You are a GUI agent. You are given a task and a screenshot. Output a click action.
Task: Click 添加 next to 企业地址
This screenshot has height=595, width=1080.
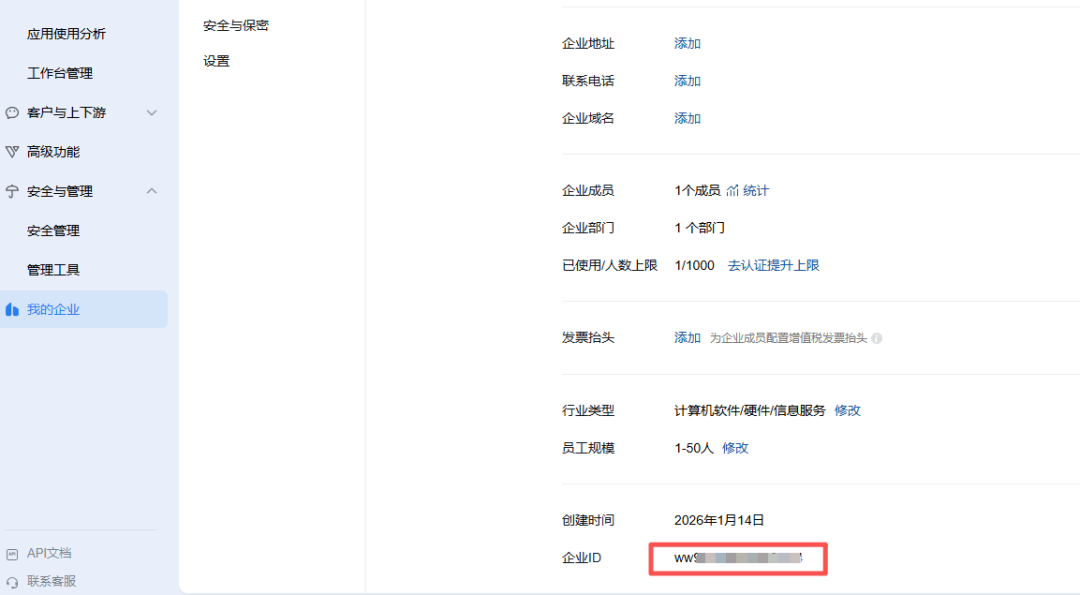pos(687,43)
